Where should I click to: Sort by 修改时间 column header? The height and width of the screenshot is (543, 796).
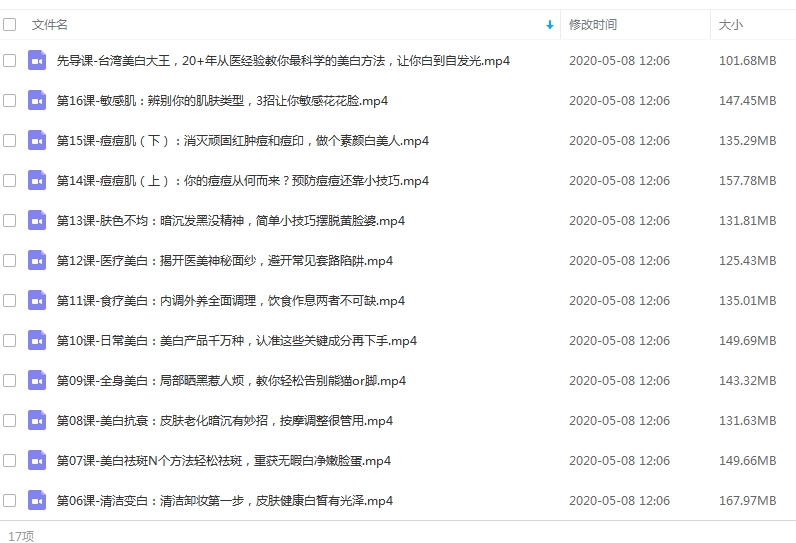(x=593, y=24)
